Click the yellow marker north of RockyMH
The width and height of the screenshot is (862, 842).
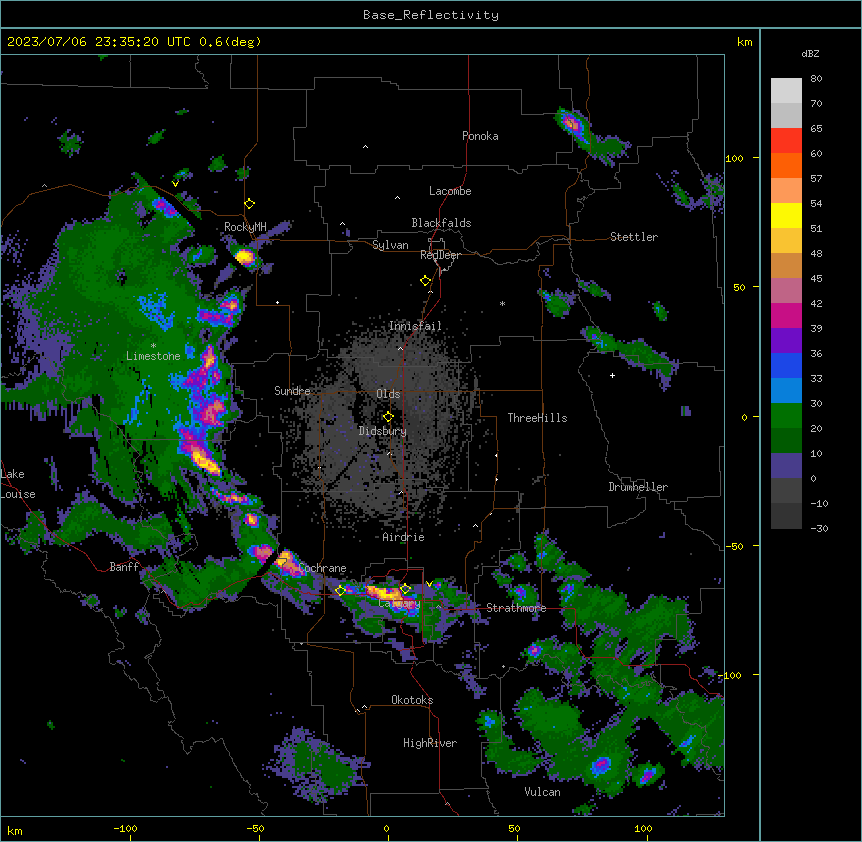pyautogui.click(x=249, y=204)
